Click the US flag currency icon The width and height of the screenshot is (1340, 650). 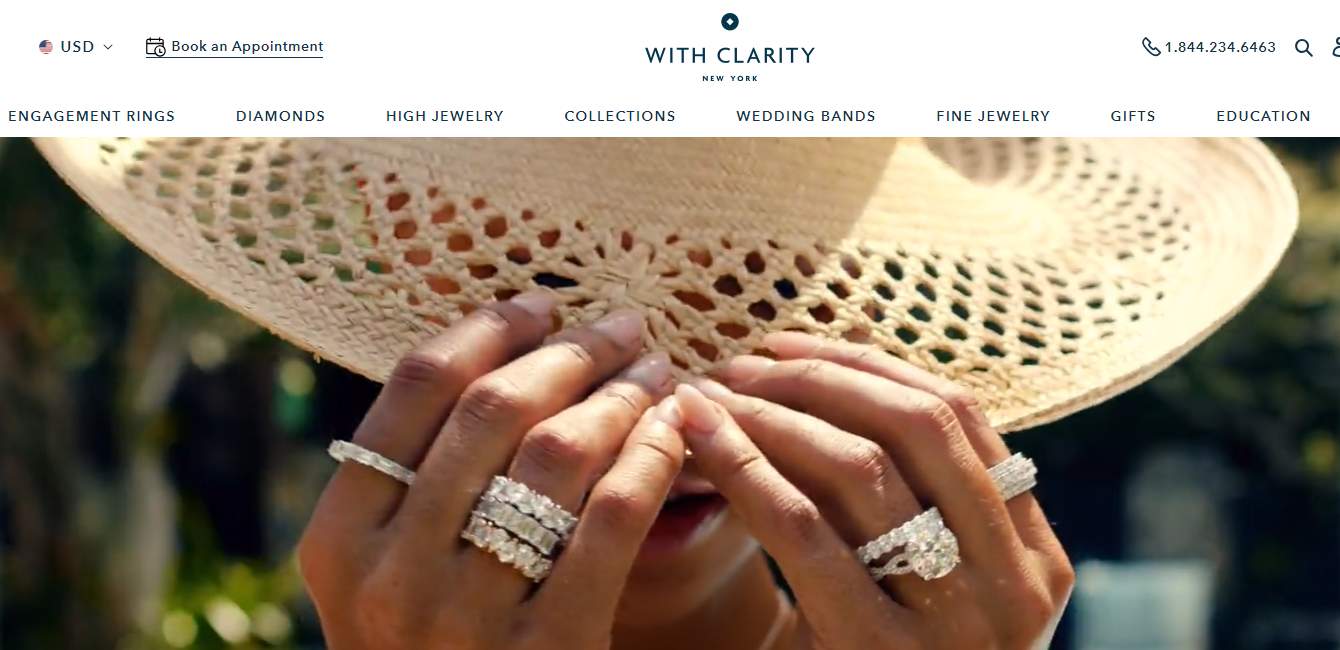pyautogui.click(x=45, y=47)
